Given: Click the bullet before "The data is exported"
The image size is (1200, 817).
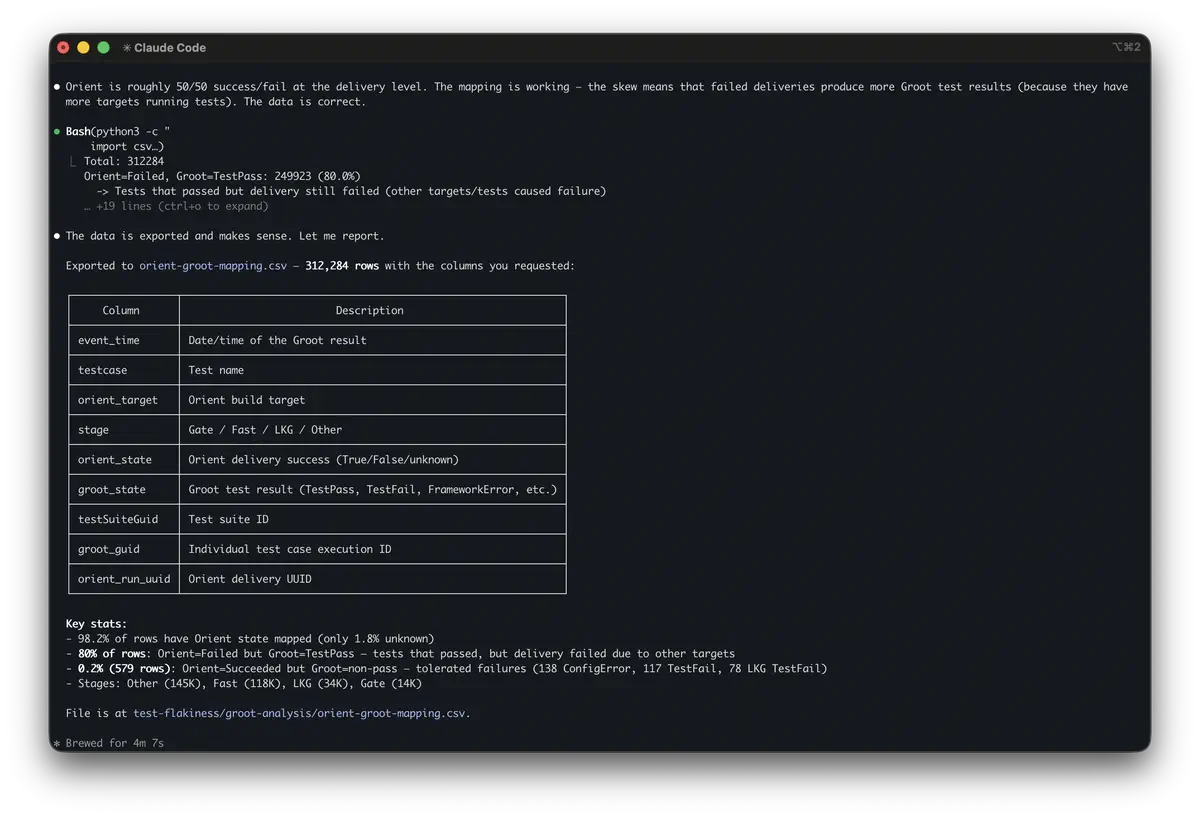Looking at the screenshot, I should (57, 236).
